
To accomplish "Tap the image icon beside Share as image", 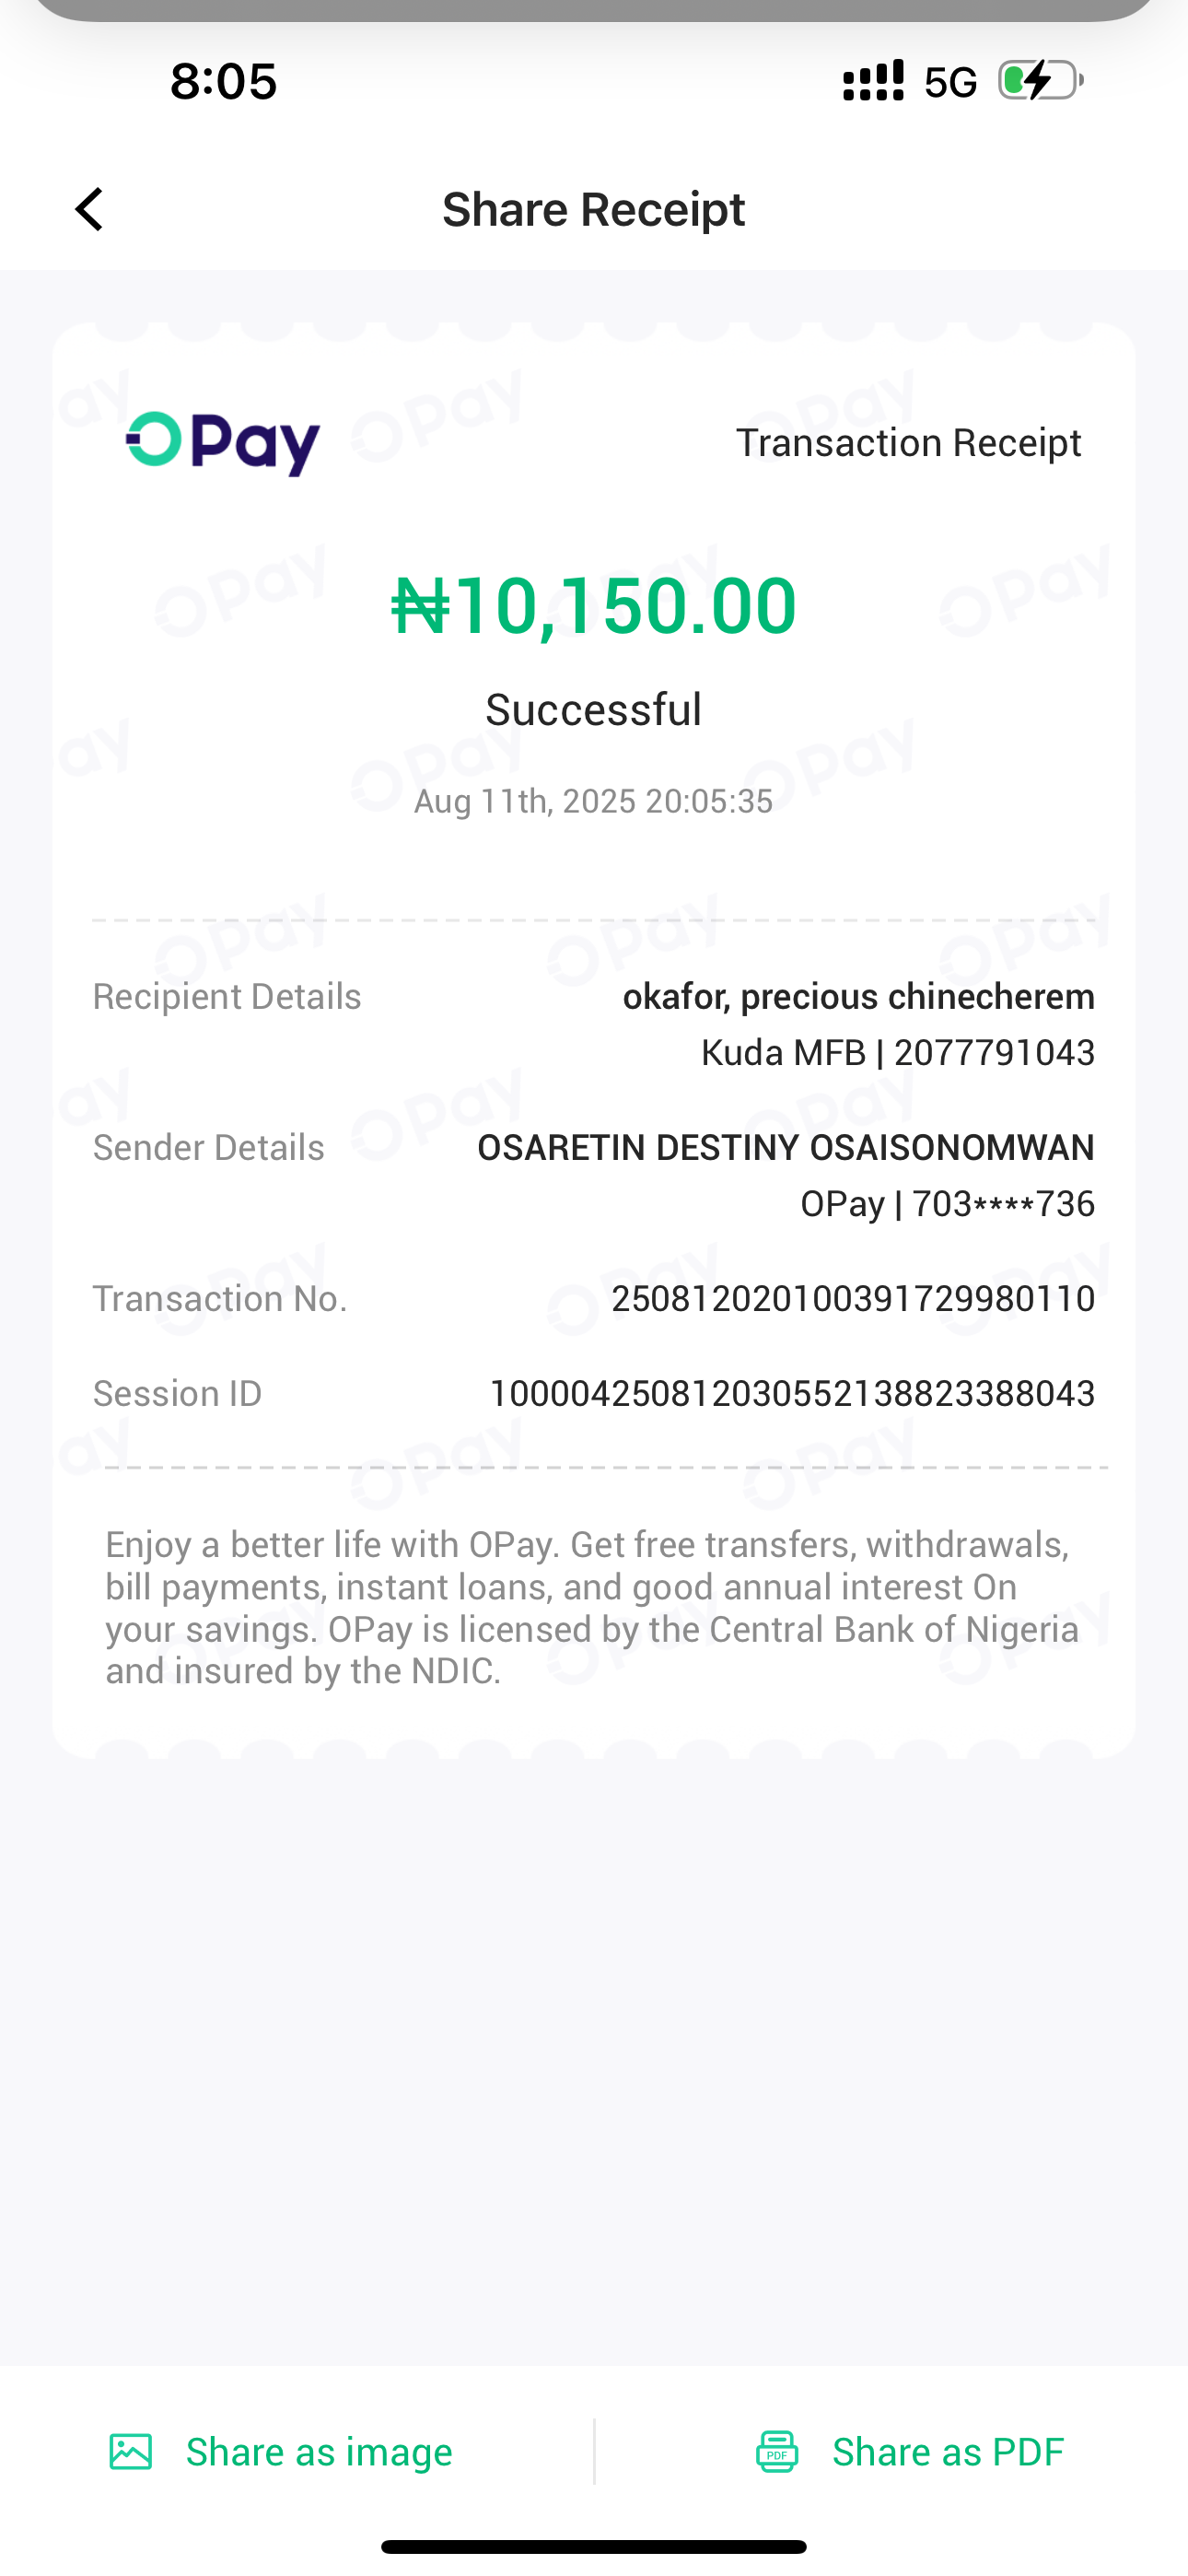I will click(x=131, y=2452).
